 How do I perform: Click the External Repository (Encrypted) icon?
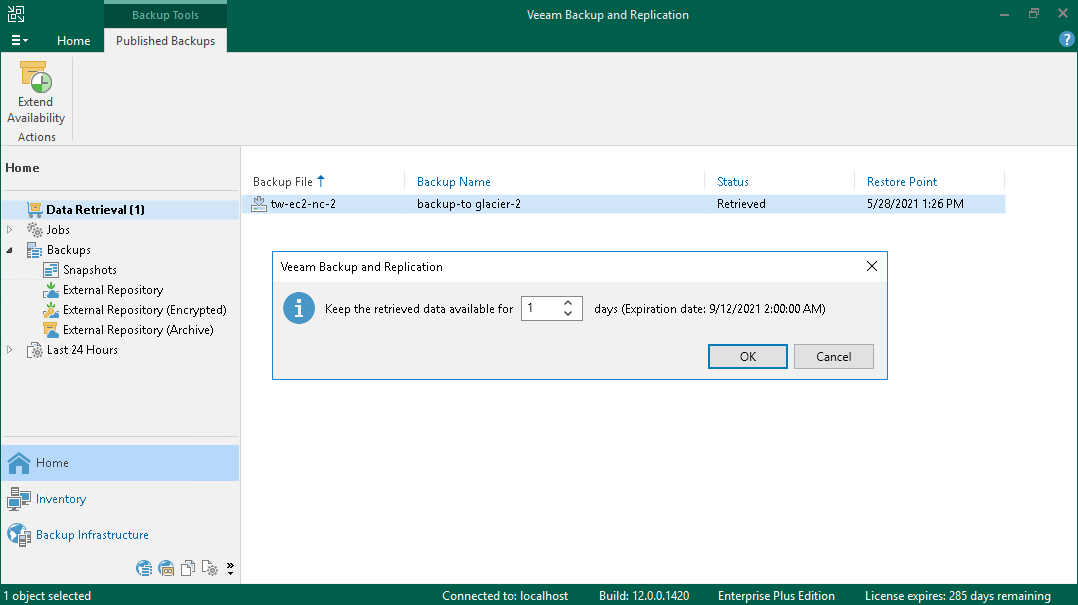pos(51,309)
